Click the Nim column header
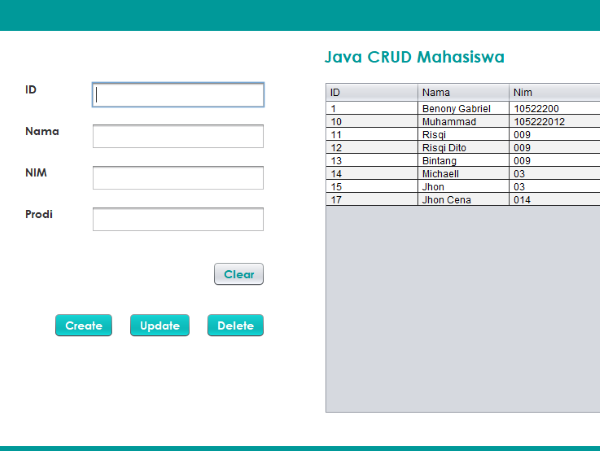This screenshot has height=451, width=600. pos(554,92)
